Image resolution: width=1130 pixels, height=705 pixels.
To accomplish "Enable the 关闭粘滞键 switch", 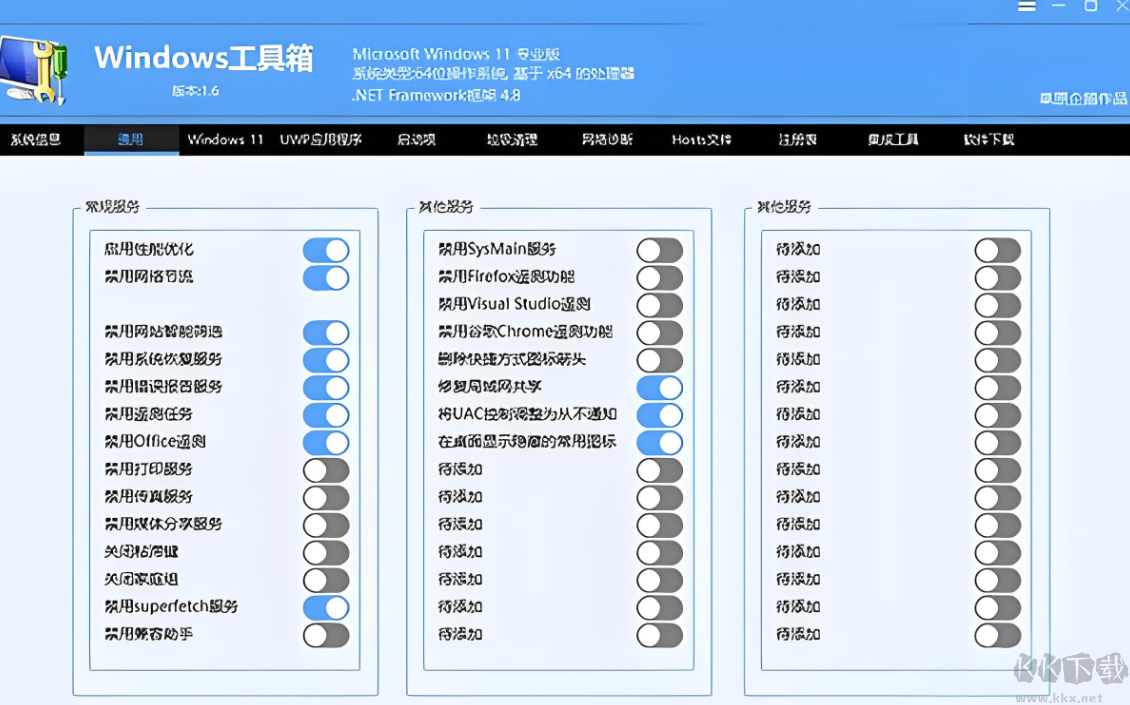I will click(x=326, y=552).
